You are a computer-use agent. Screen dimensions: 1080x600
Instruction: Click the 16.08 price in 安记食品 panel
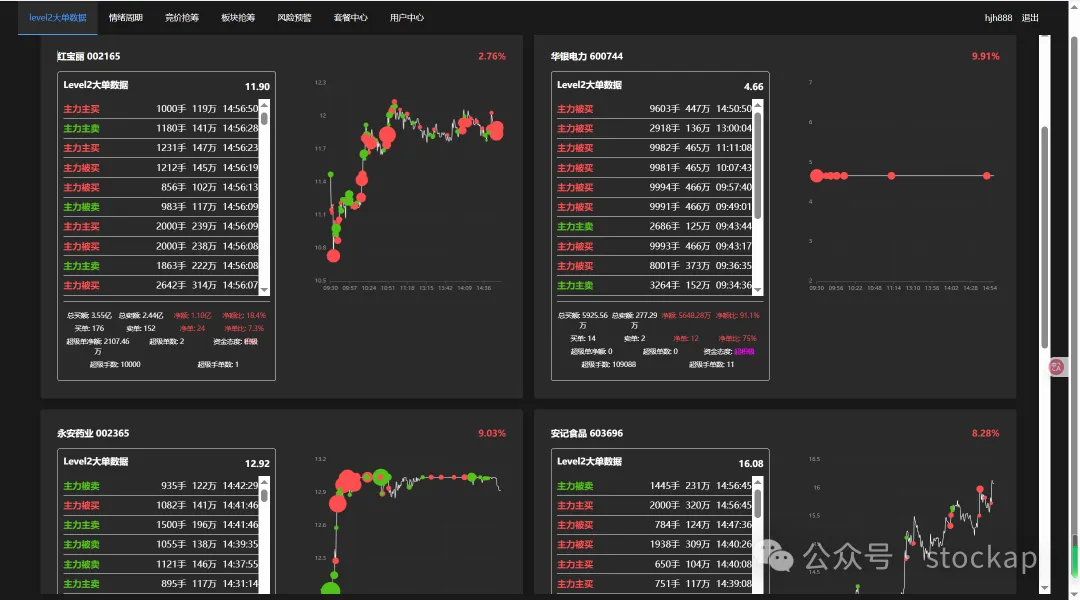[x=751, y=464]
